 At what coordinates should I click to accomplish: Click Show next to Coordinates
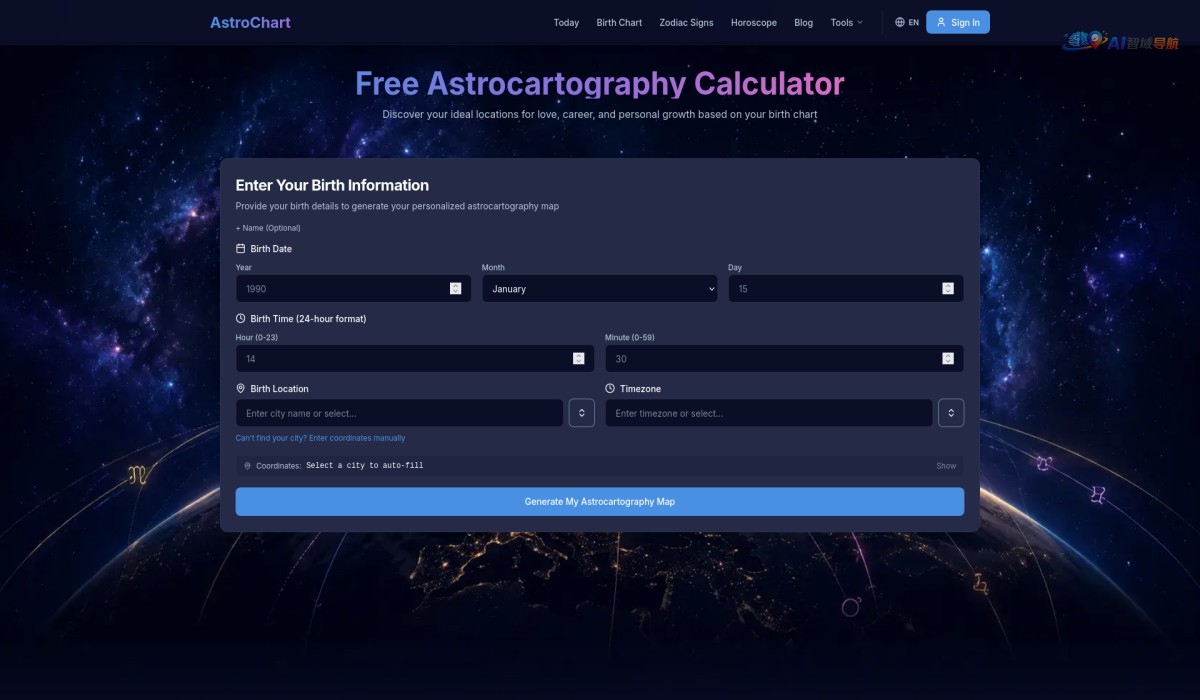click(x=946, y=466)
